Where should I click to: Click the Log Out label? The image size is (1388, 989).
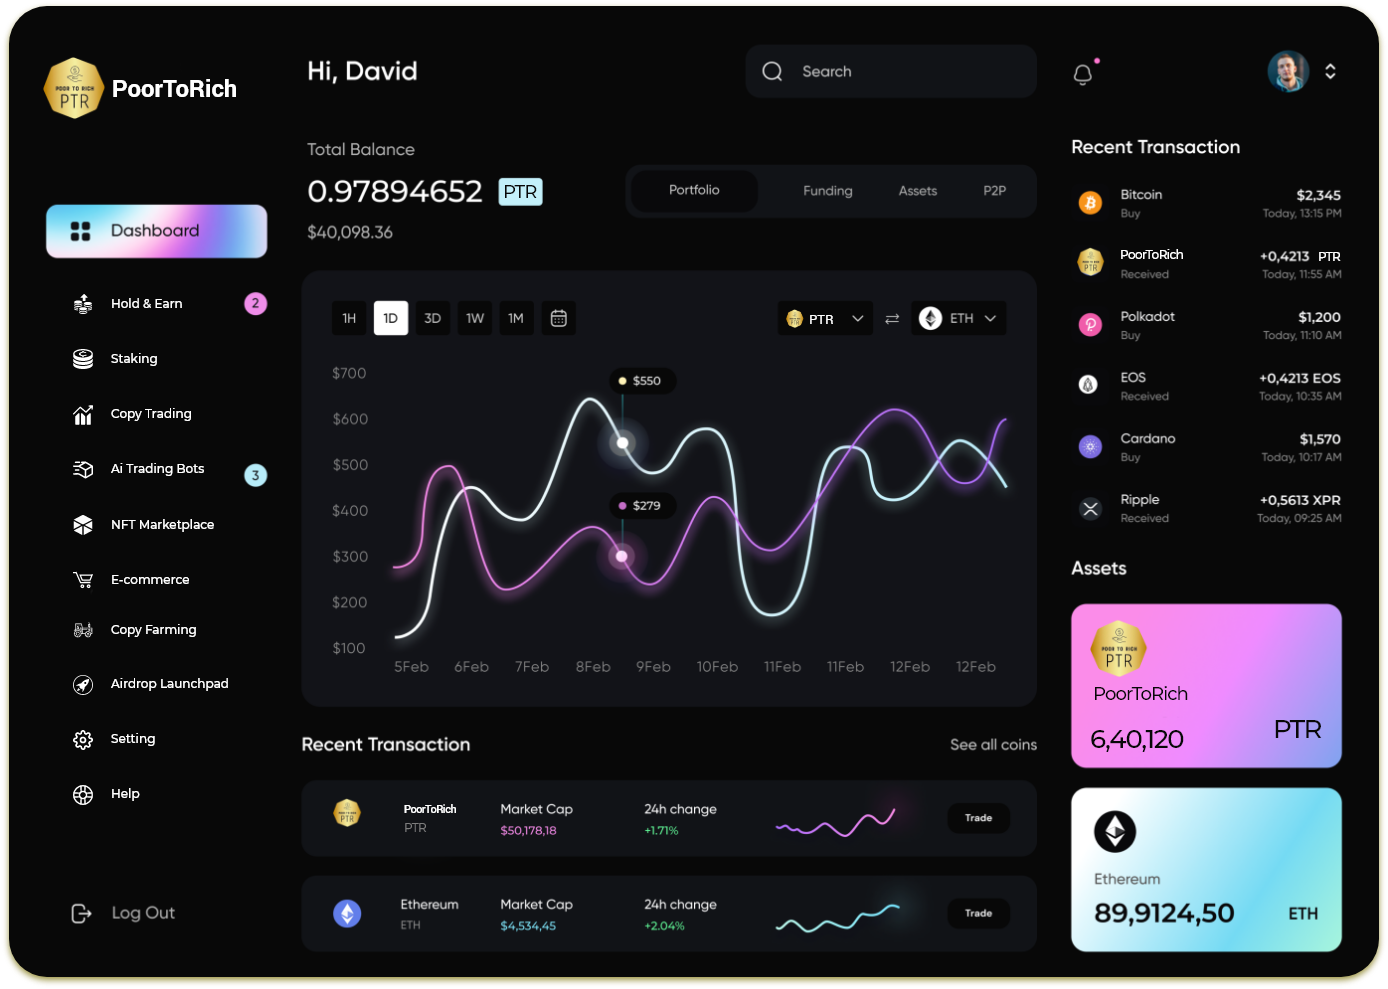coord(143,913)
